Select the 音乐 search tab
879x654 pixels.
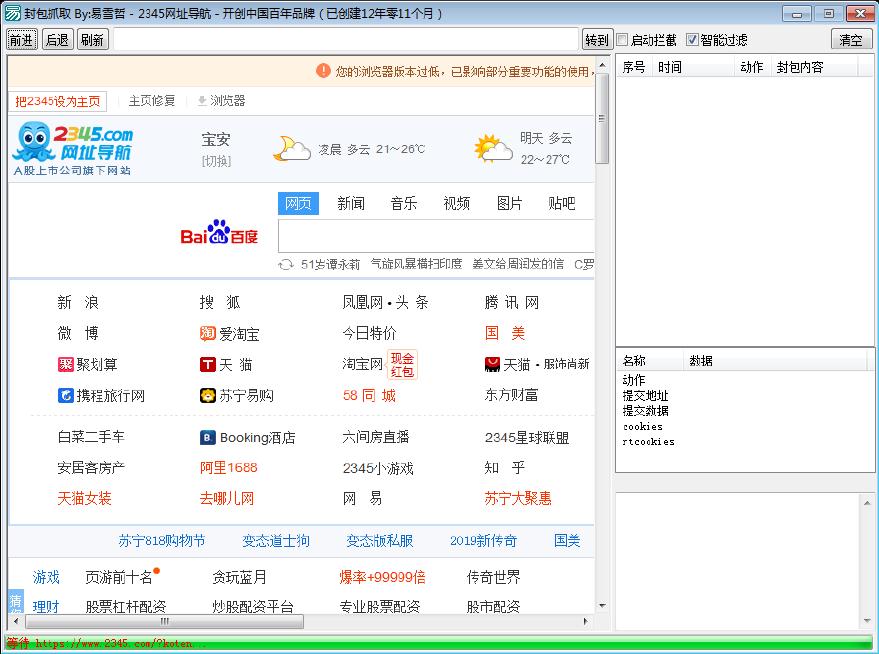click(404, 203)
